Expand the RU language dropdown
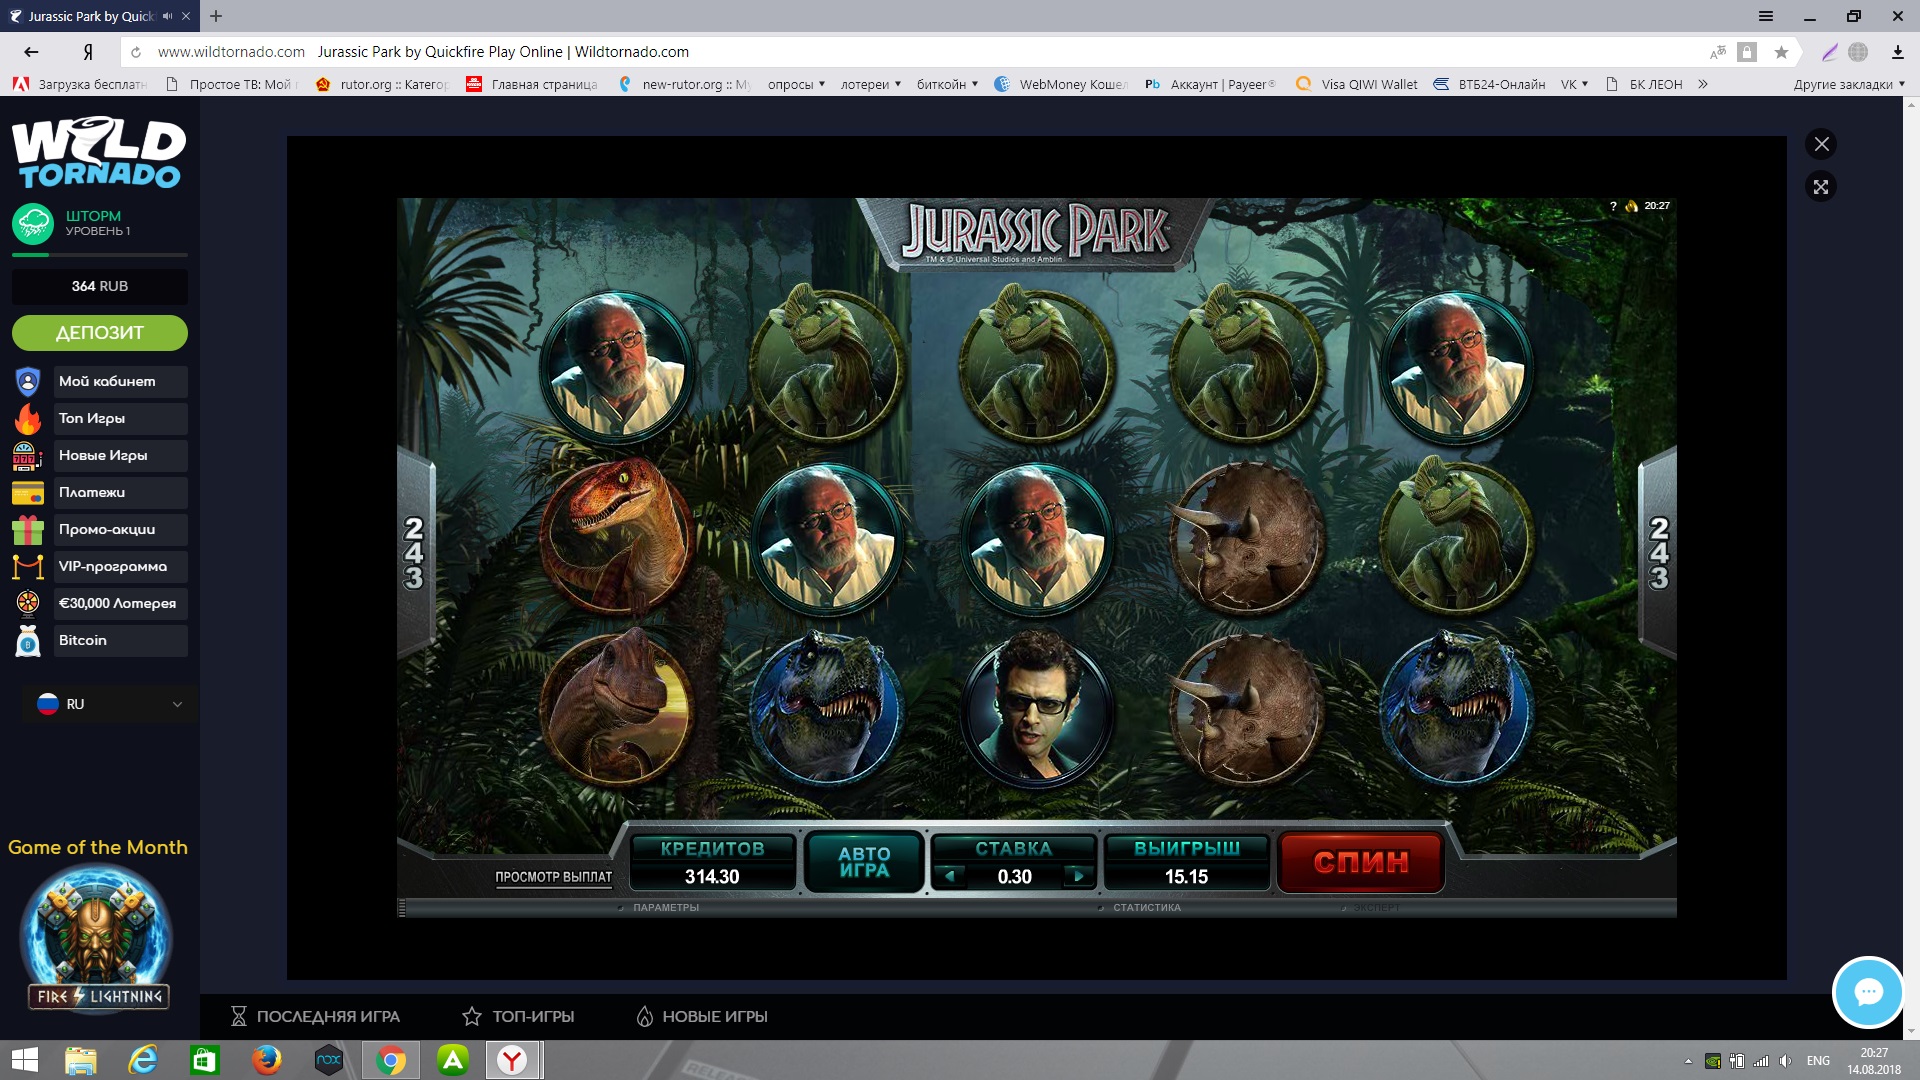Screen dimensions: 1920x1080 coord(110,704)
